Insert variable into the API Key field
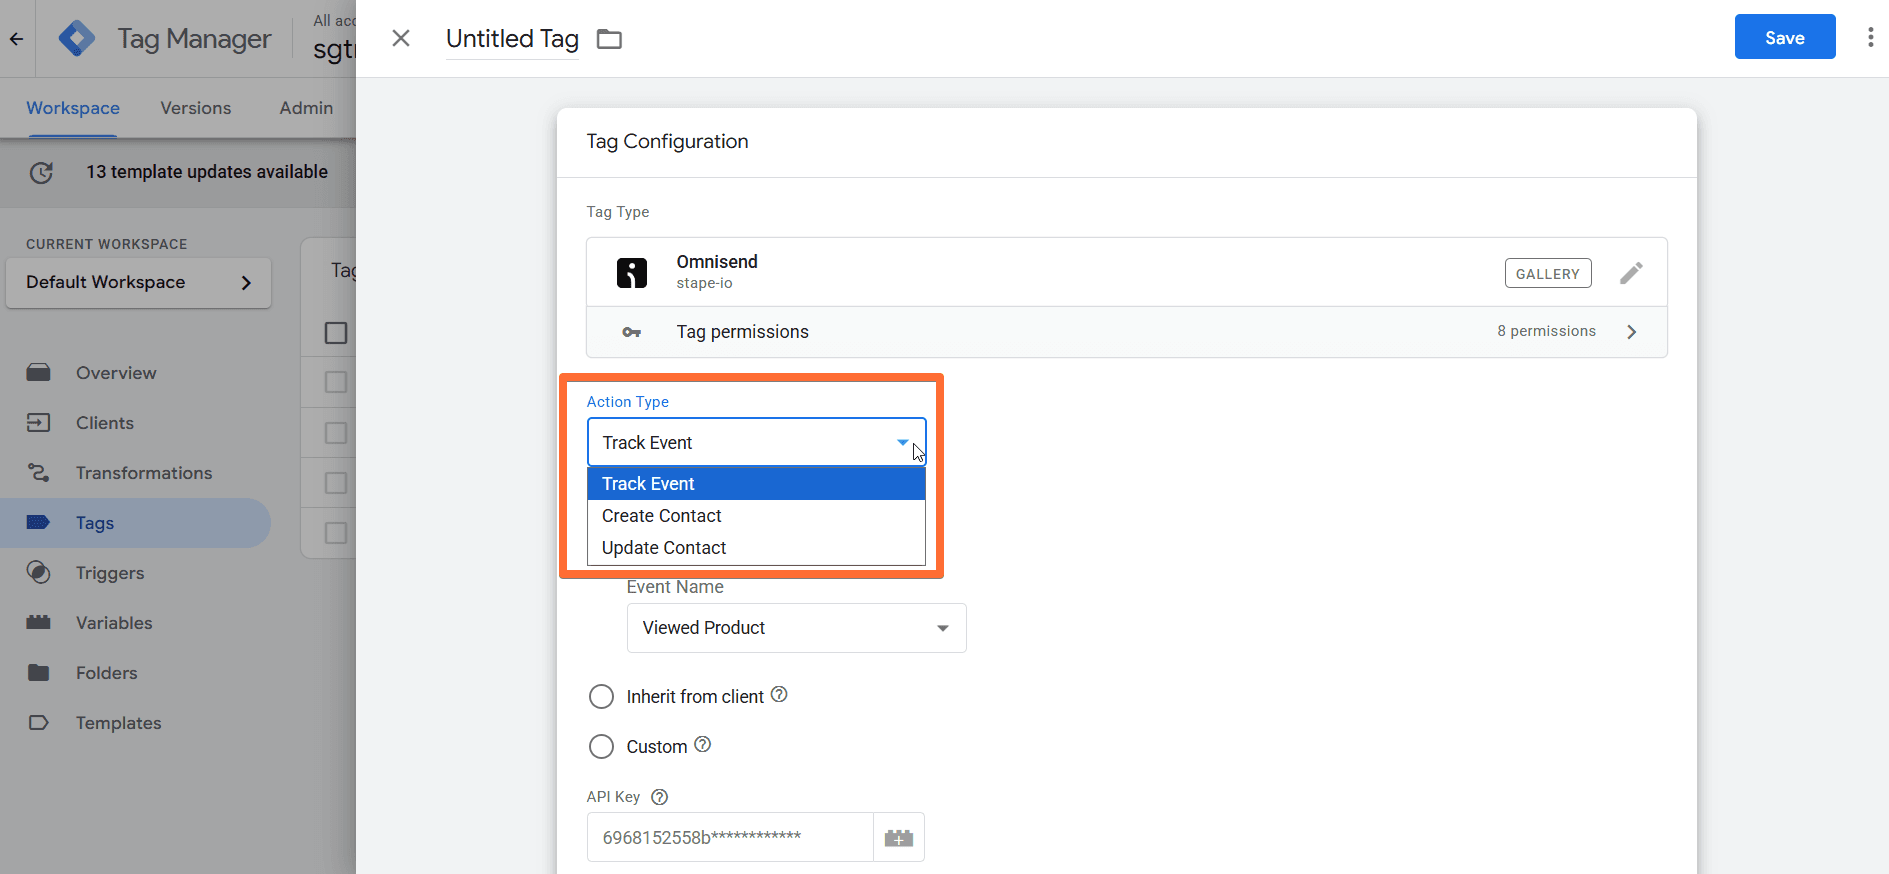1889x874 pixels. 899,838
